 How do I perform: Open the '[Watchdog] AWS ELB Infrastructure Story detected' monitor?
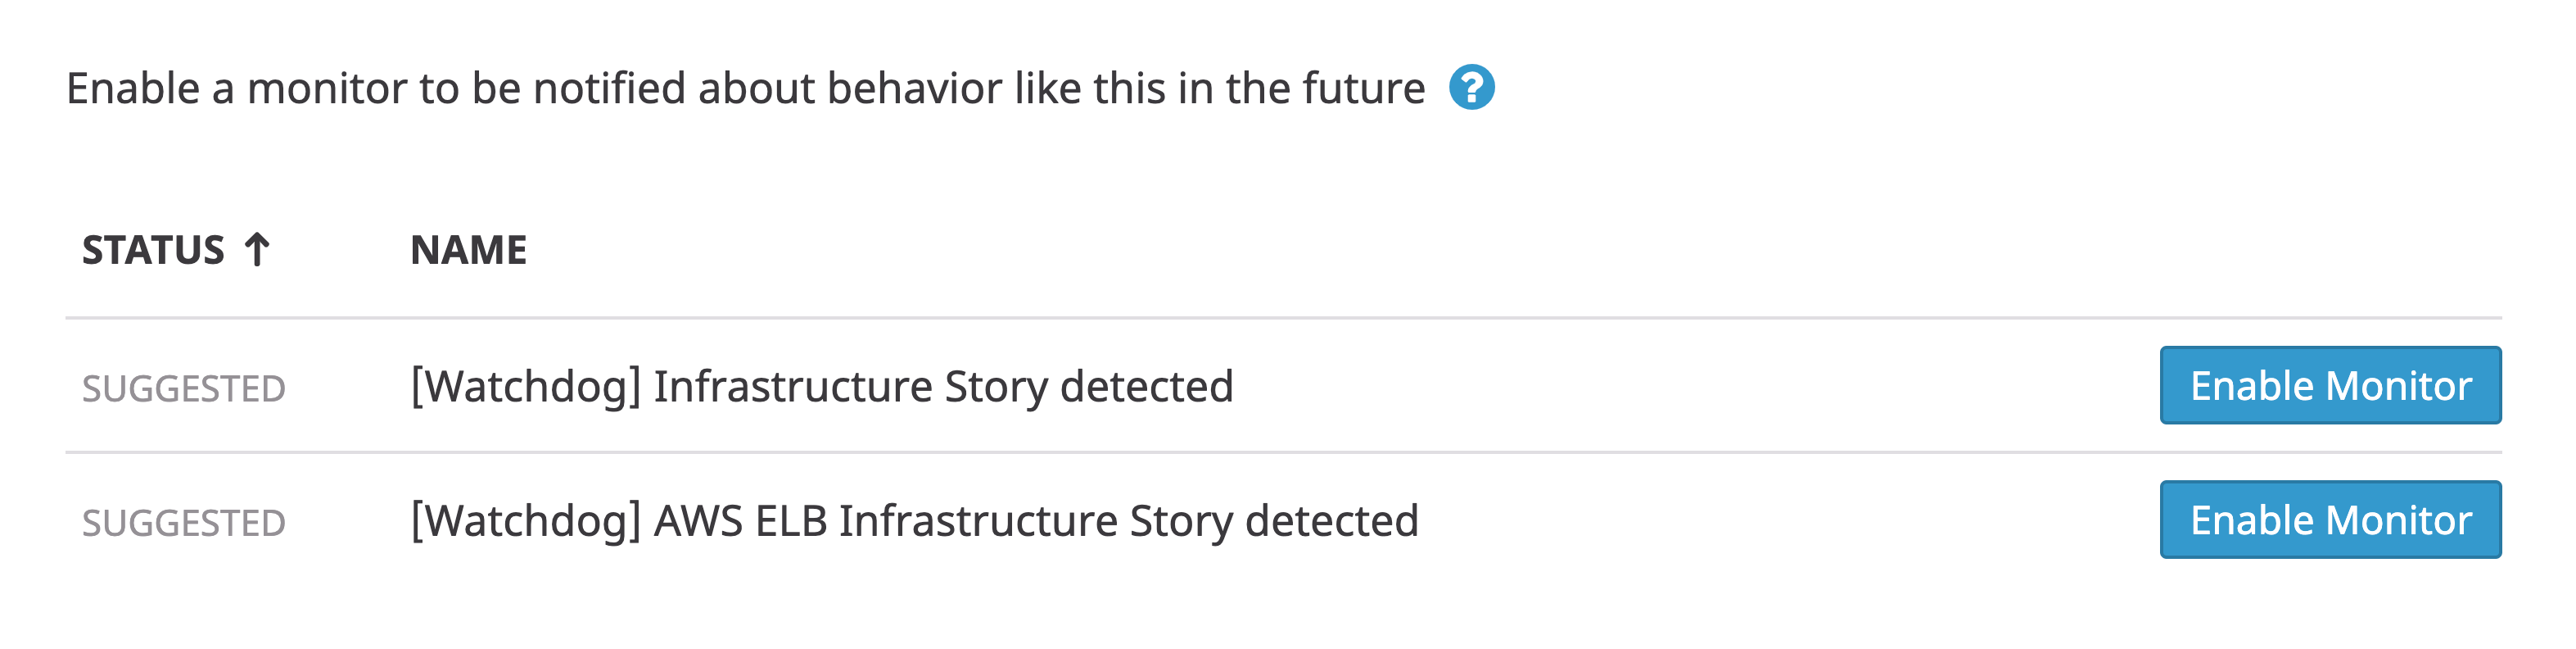pos(915,519)
